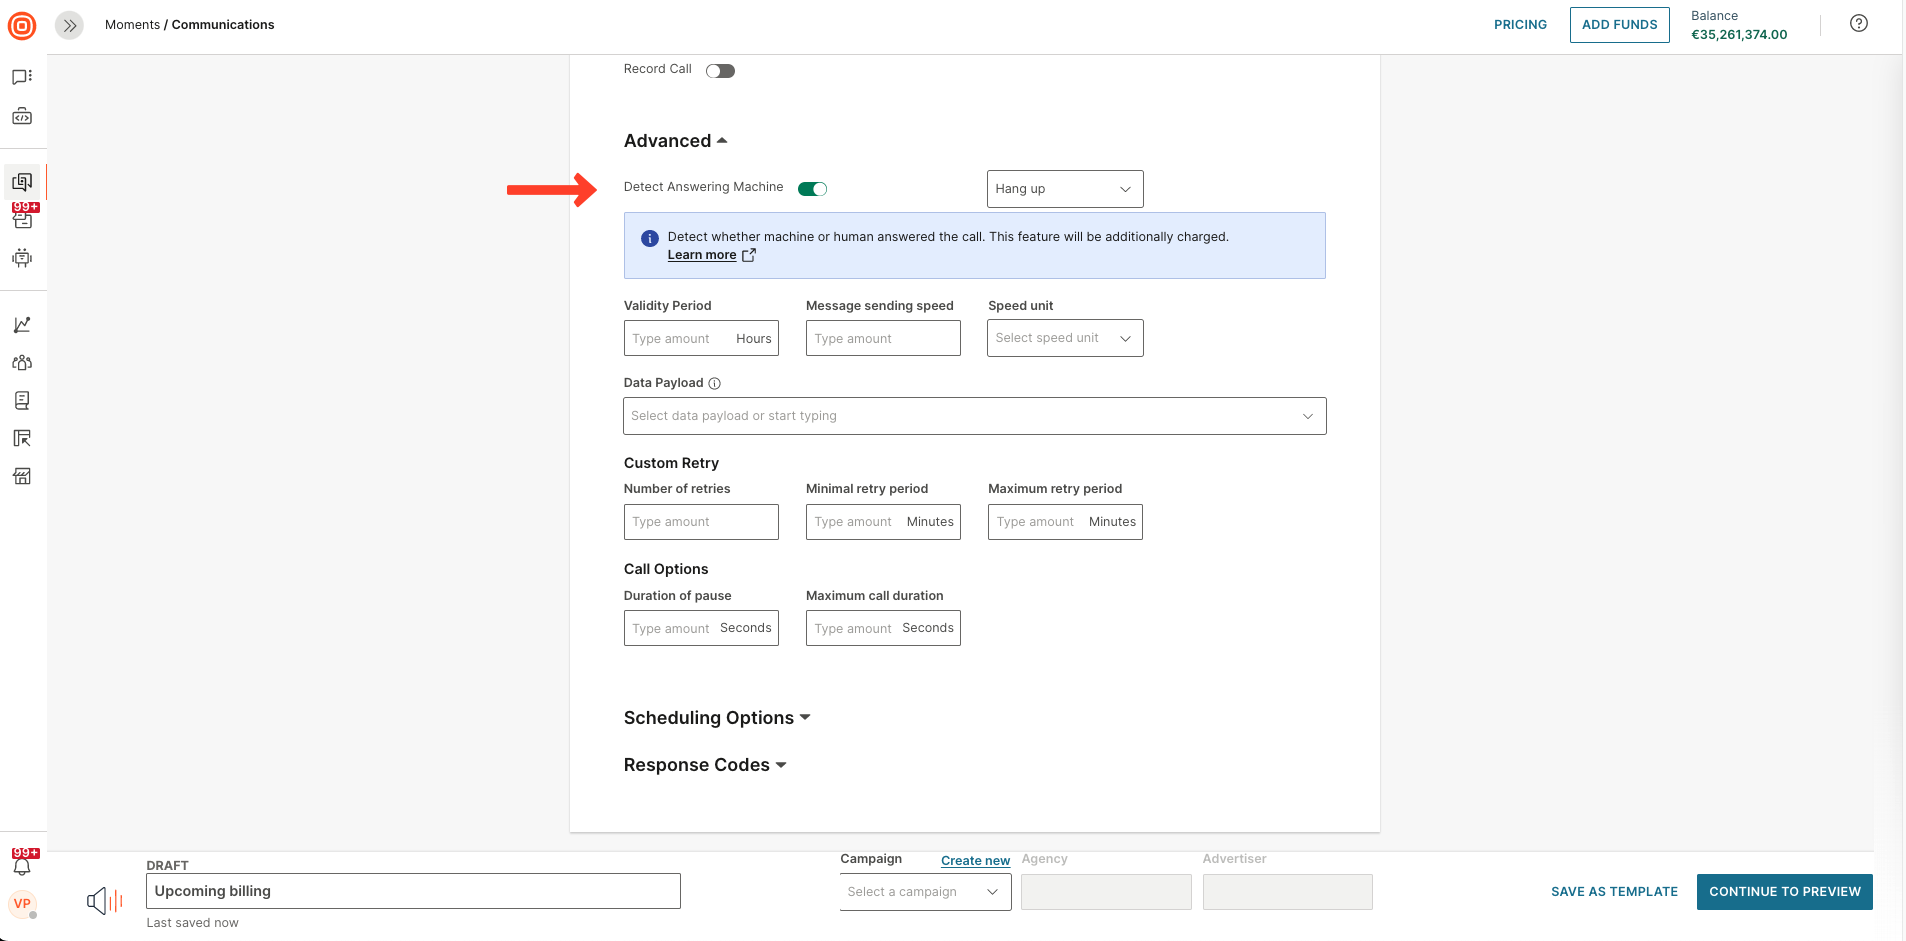Open the Hang up dropdown
Viewport: 1906px width, 941px height.
1064,189
